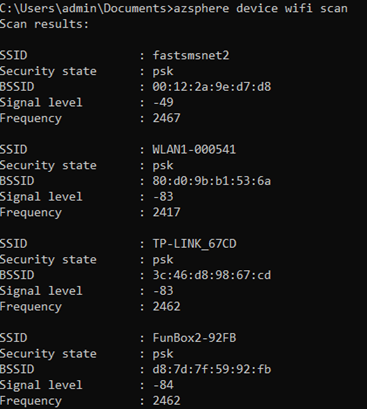Click WLAN1-000541's -83 signal level
367x409 pixels.
[x=163, y=197]
